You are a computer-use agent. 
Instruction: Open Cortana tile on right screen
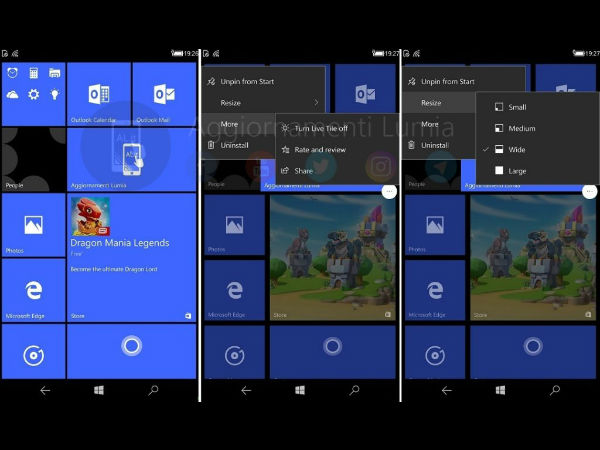pyautogui.click(x=533, y=352)
